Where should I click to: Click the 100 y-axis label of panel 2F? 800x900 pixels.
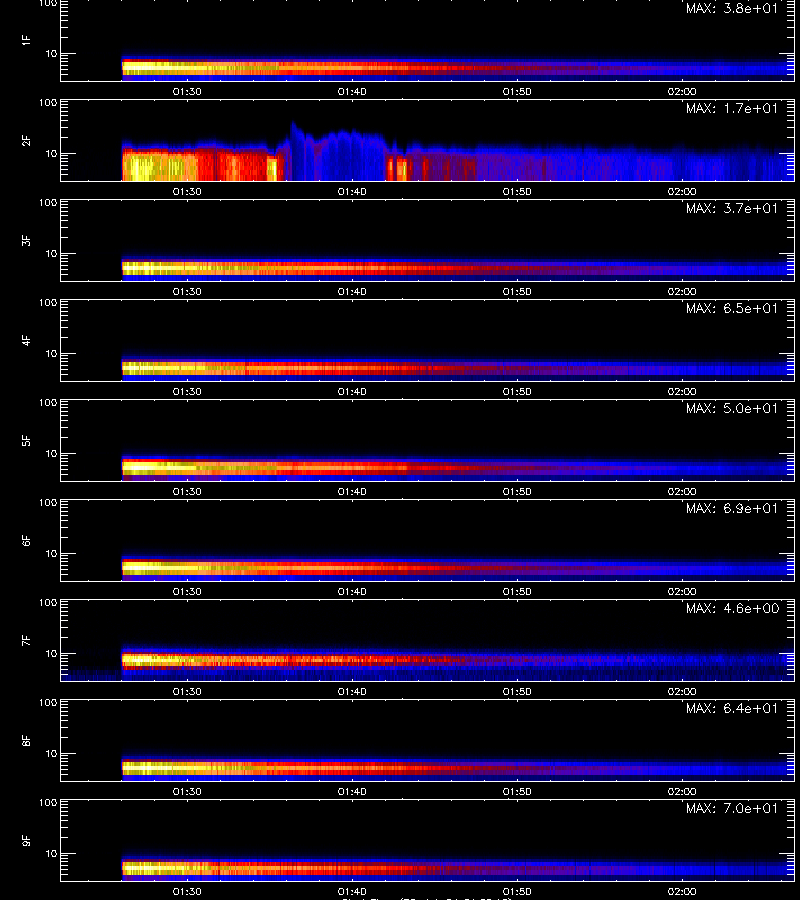[x=48, y=103]
